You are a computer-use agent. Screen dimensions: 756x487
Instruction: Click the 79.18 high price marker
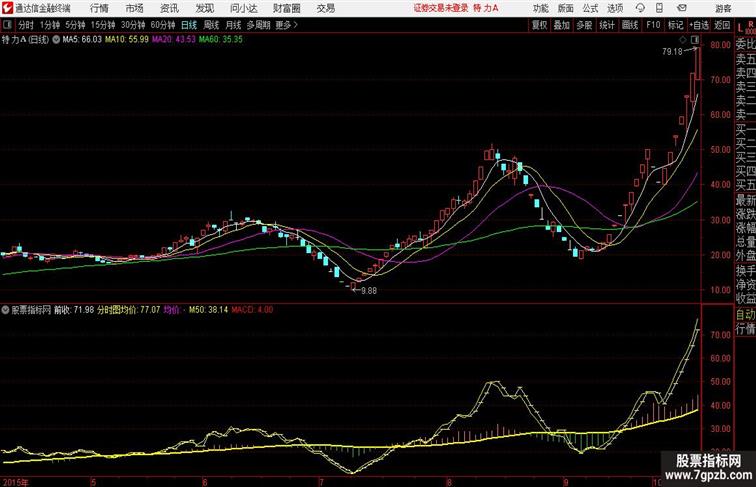[672, 52]
